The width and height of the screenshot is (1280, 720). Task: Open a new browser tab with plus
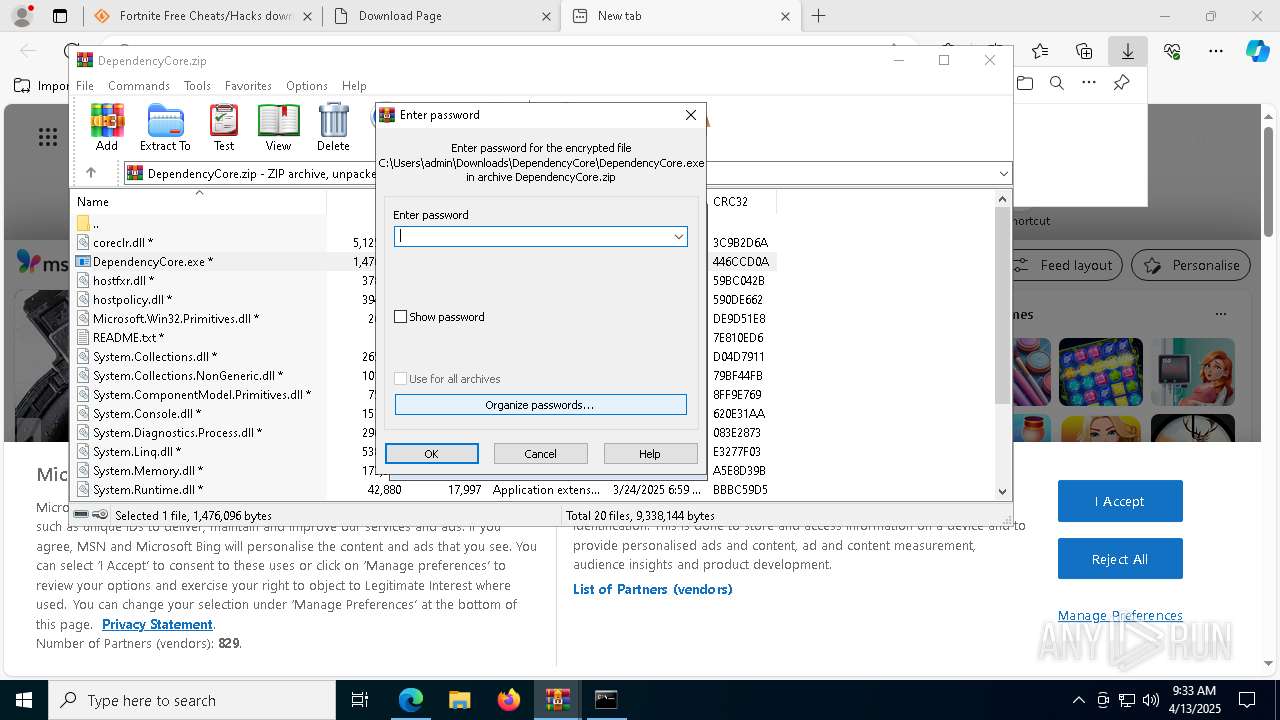pyautogui.click(x=818, y=16)
